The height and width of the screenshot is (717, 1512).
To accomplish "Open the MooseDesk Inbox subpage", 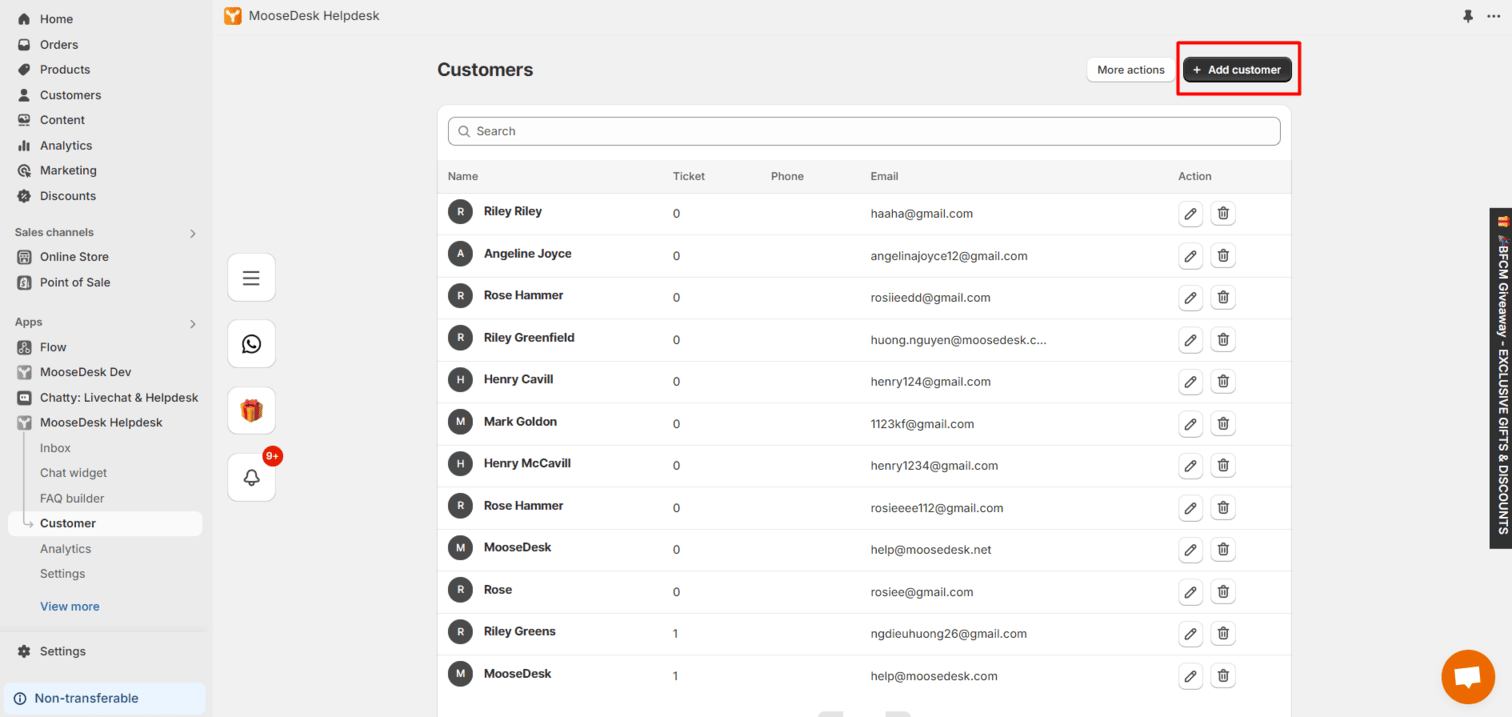I will (x=55, y=448).
